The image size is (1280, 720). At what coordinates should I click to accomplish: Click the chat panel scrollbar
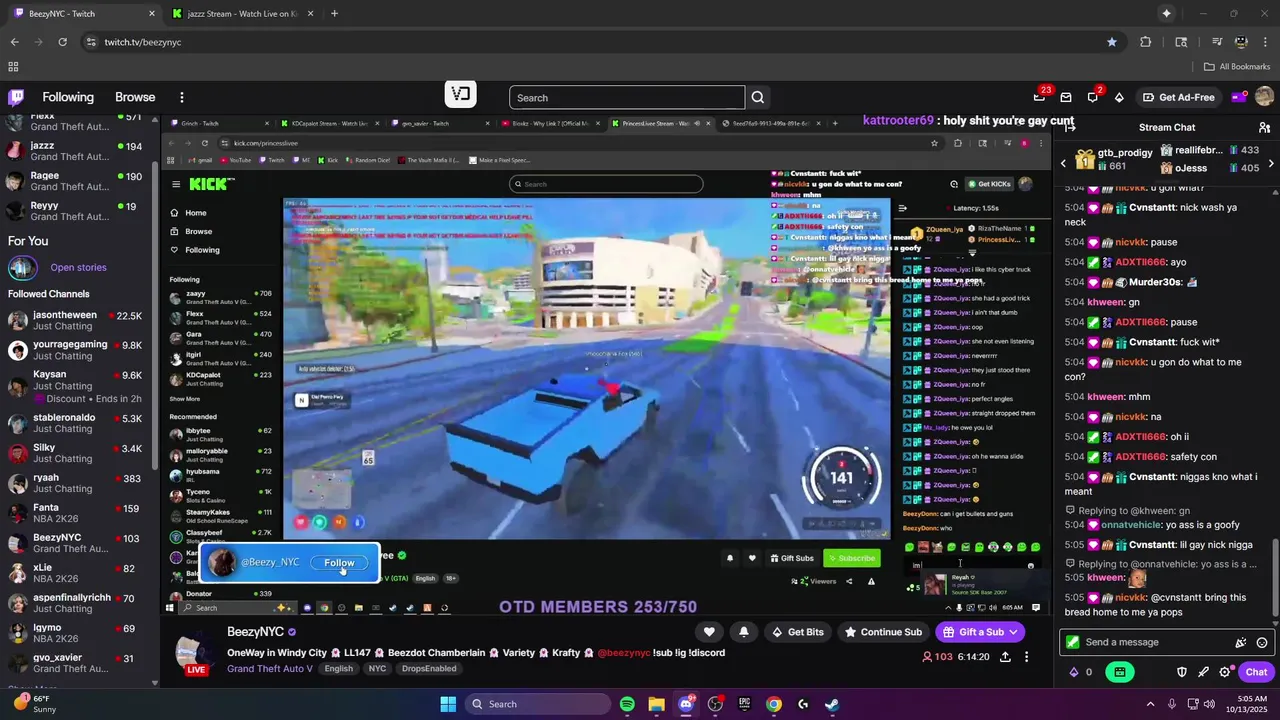tap(1275, 579)
